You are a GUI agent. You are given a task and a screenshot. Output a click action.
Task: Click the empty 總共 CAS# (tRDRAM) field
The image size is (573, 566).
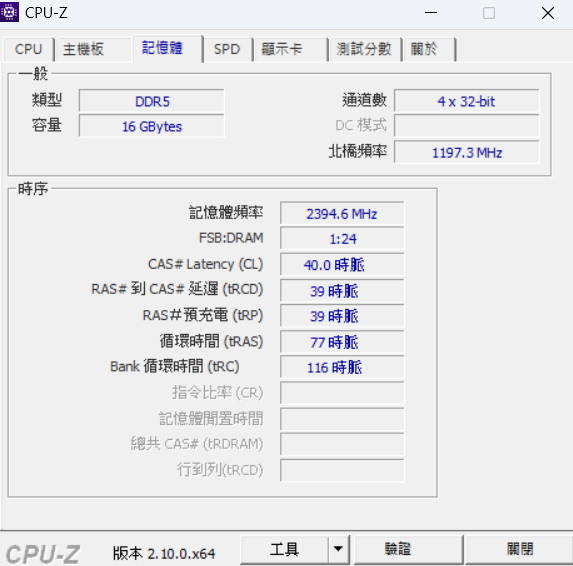[342, 445]
